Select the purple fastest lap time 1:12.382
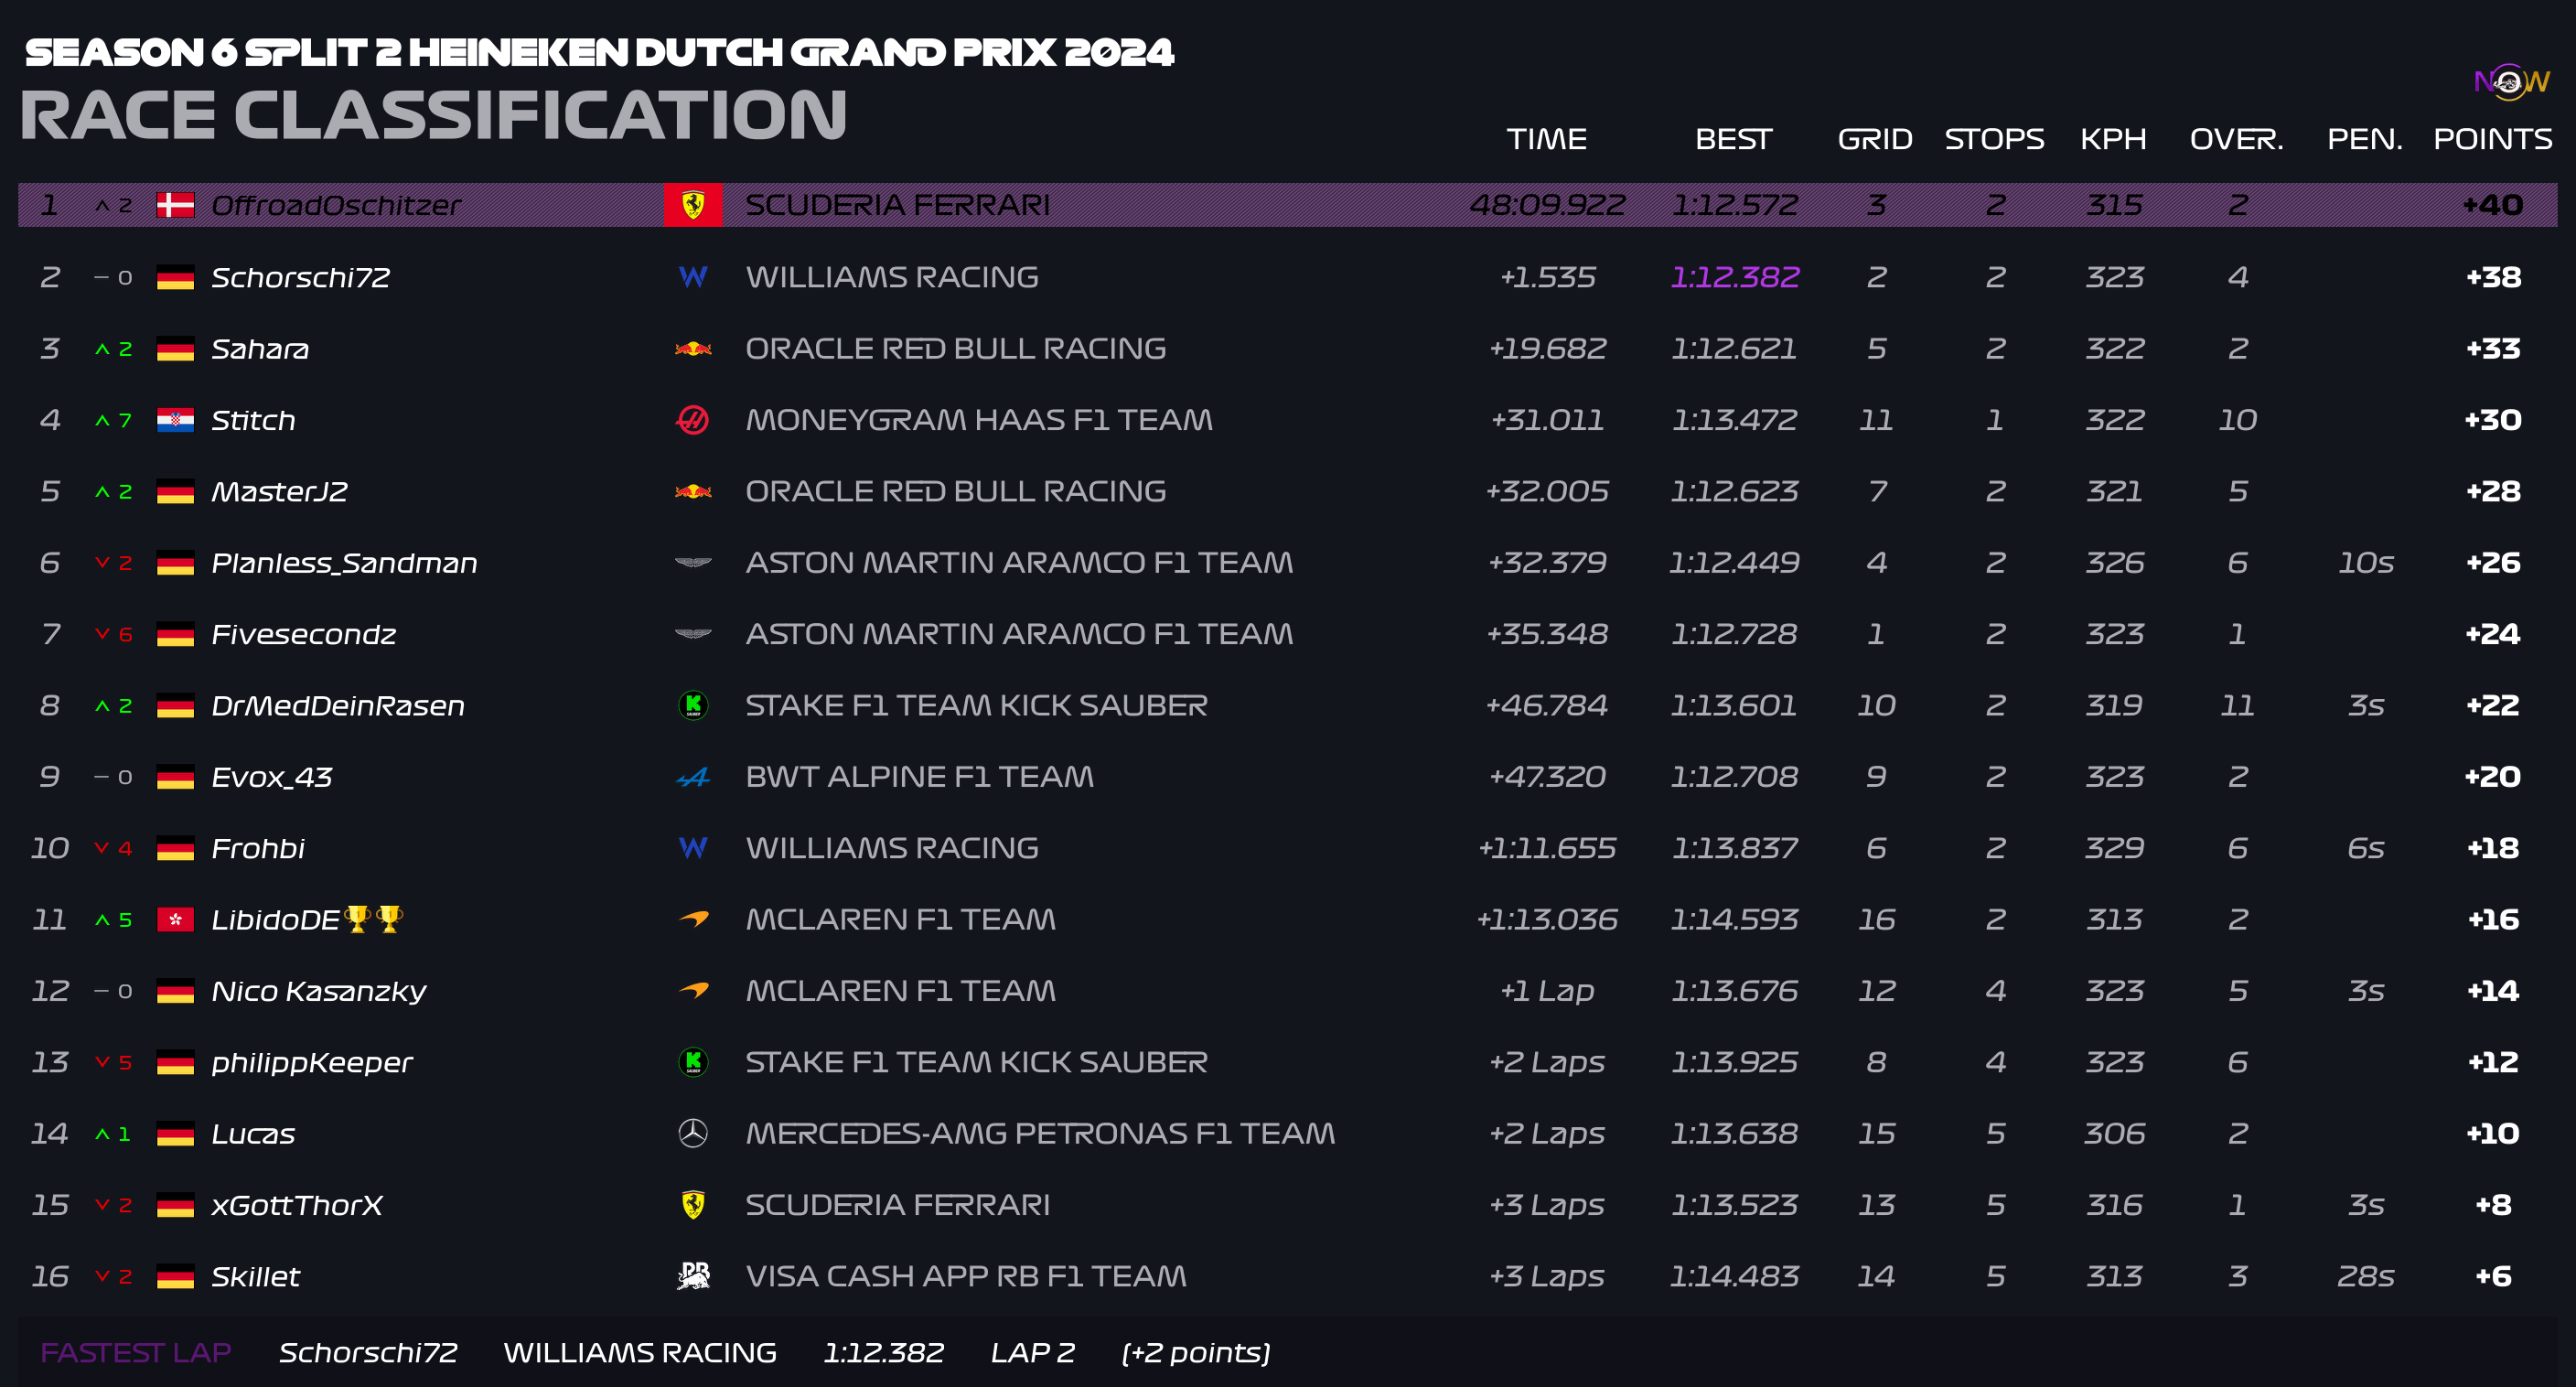 coord(1734,277)
